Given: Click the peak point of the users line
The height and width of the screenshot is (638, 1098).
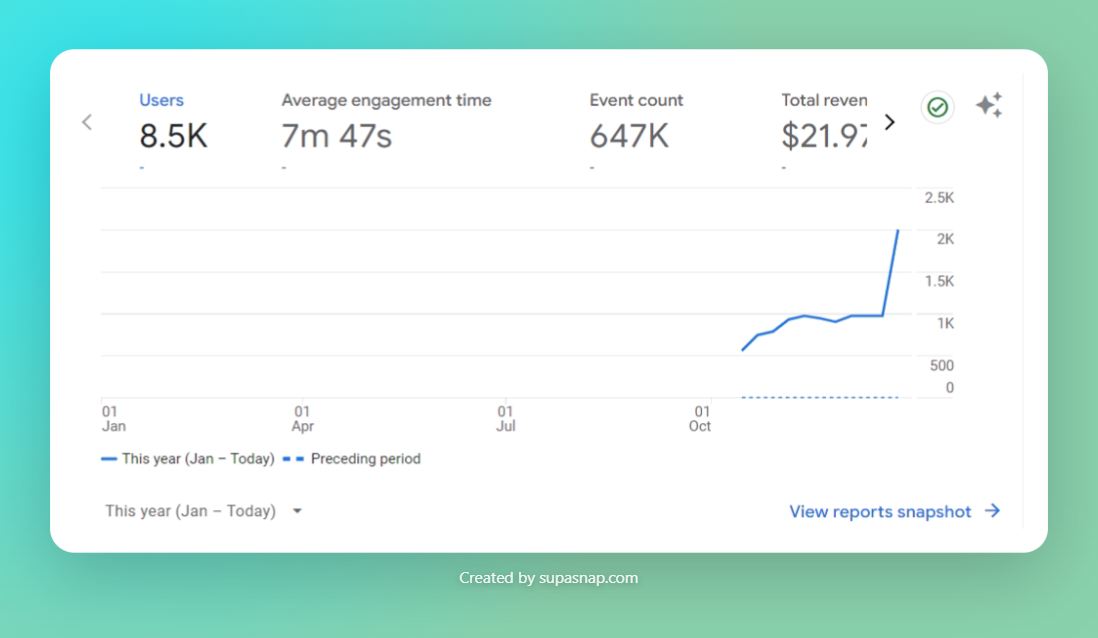Looking at the screenshot, I should 898,231.
